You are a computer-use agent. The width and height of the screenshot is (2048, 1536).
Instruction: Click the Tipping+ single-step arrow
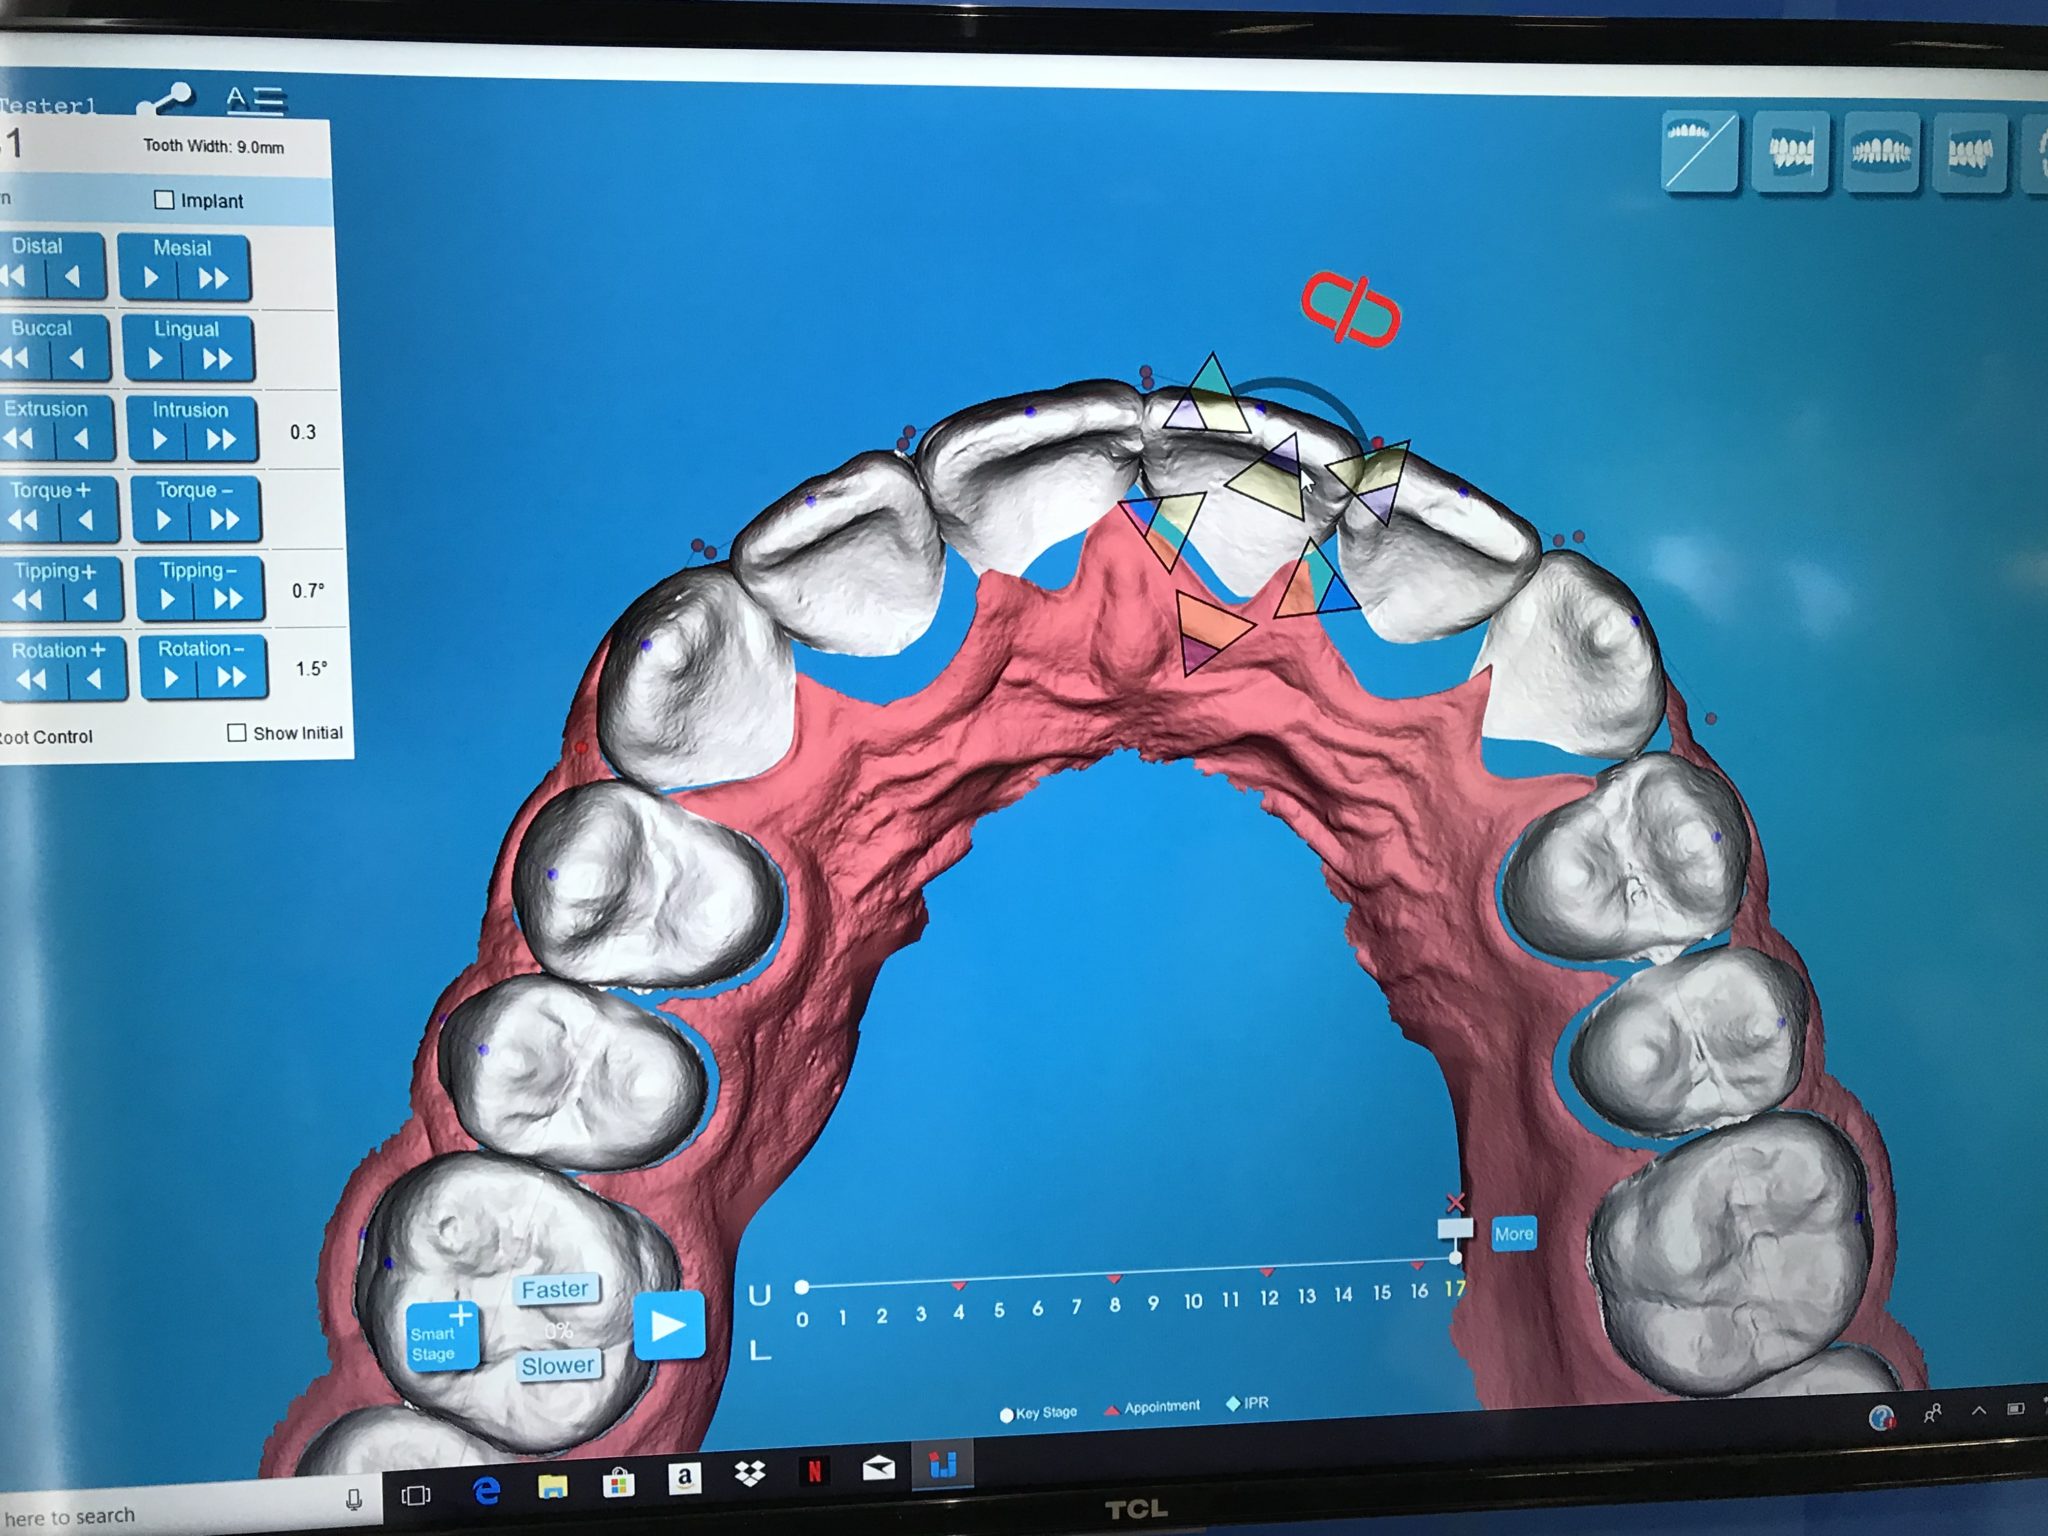coord(89,600)
